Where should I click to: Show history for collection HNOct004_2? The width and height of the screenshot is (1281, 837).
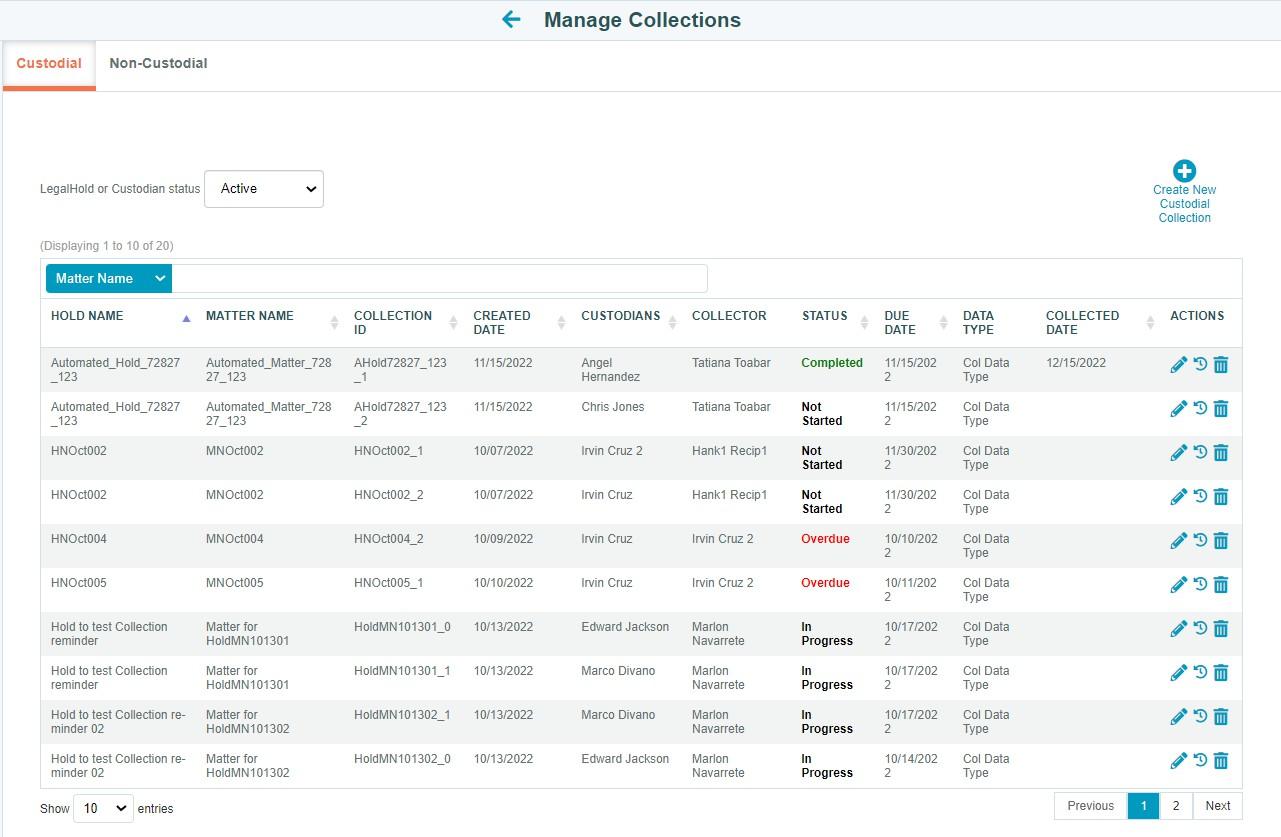pyautogui.click(x=1200, y=541)
